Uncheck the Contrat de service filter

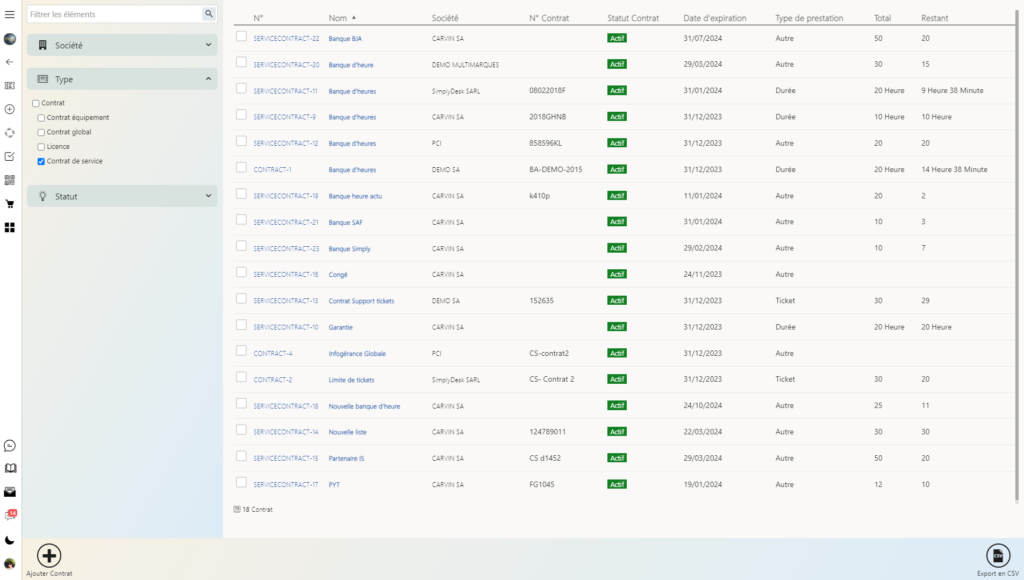(41, 161)
